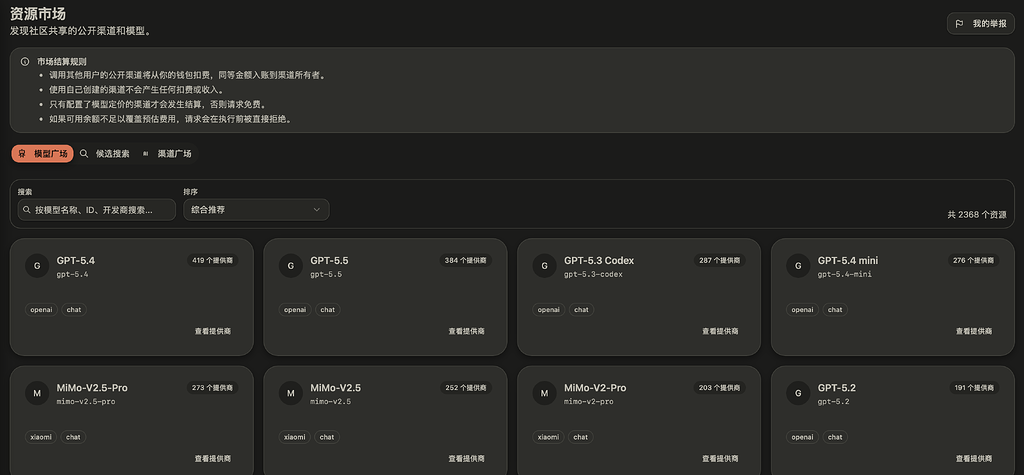The height and width of the screenshot is (475, 1024).
Task: Click the 模型广场 tab icon
Action: pos(22,154)
